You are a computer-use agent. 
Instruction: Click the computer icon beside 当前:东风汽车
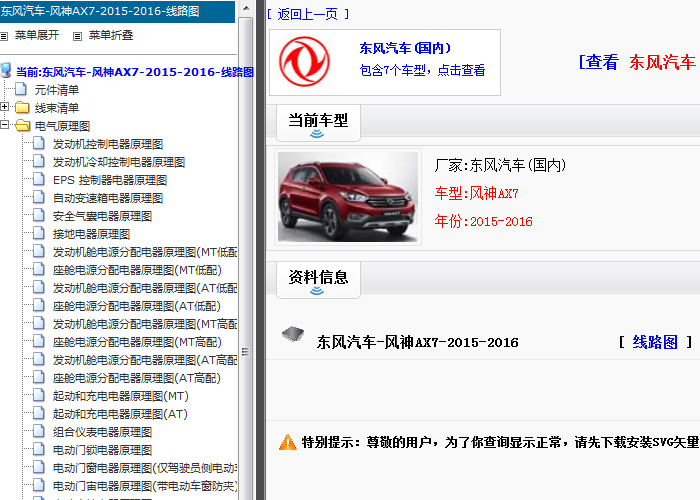click(x=6, y=71)
